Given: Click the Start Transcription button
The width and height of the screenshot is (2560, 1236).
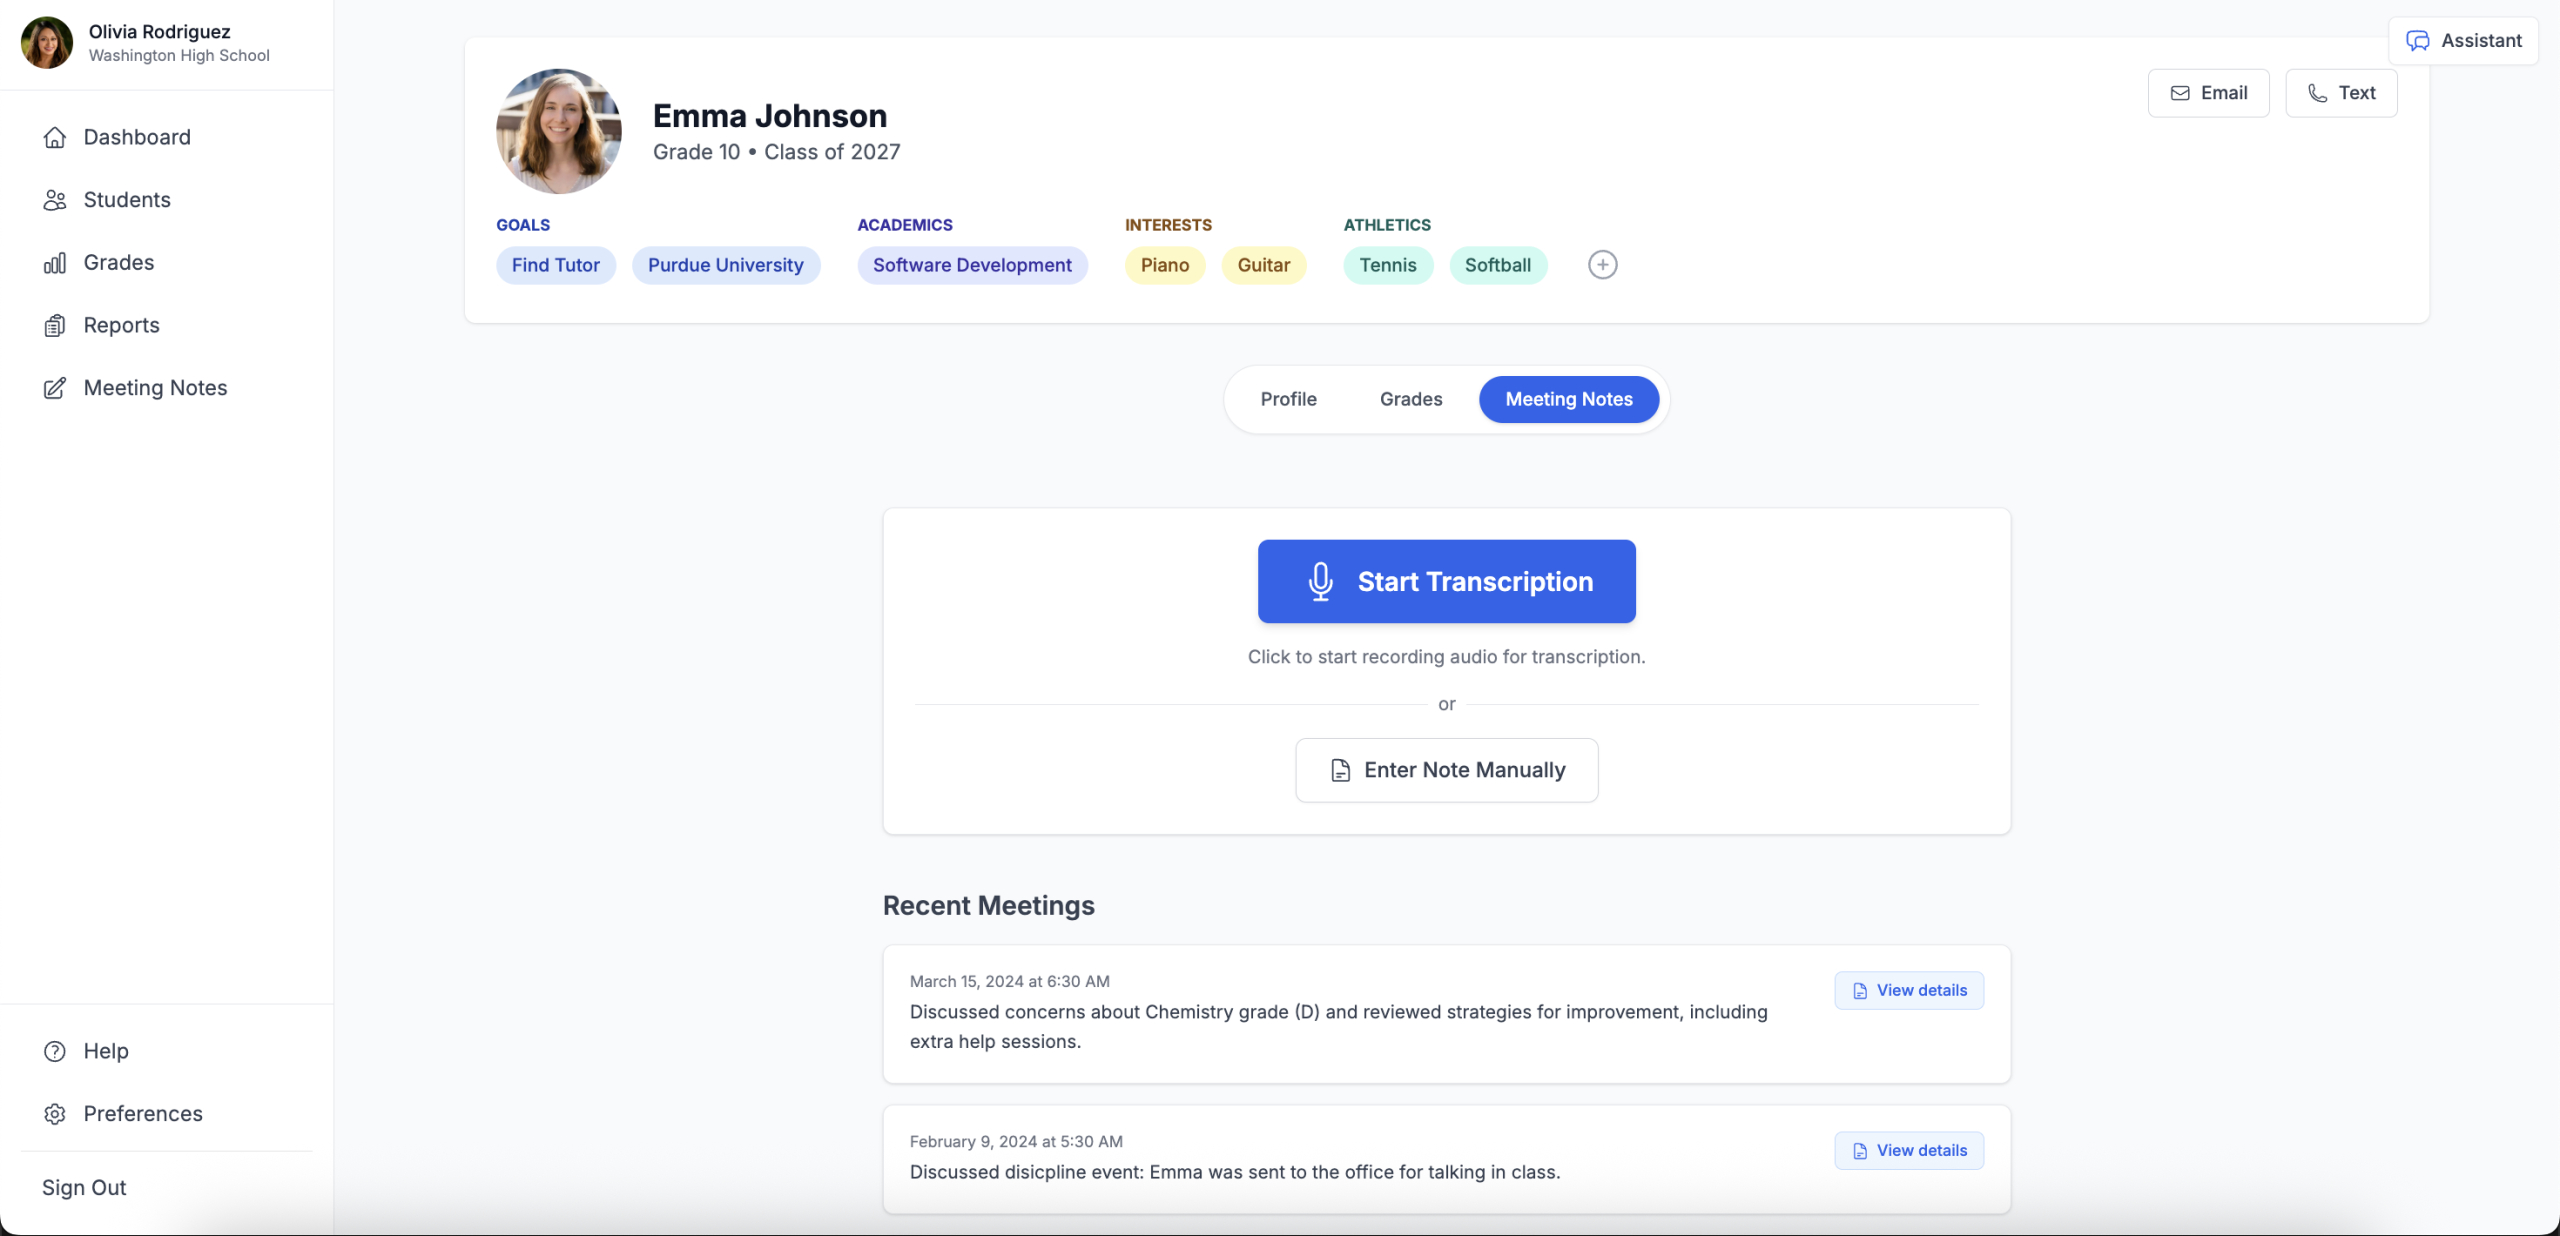Looking at the screenshot, I should click(x=1446, y=581).
